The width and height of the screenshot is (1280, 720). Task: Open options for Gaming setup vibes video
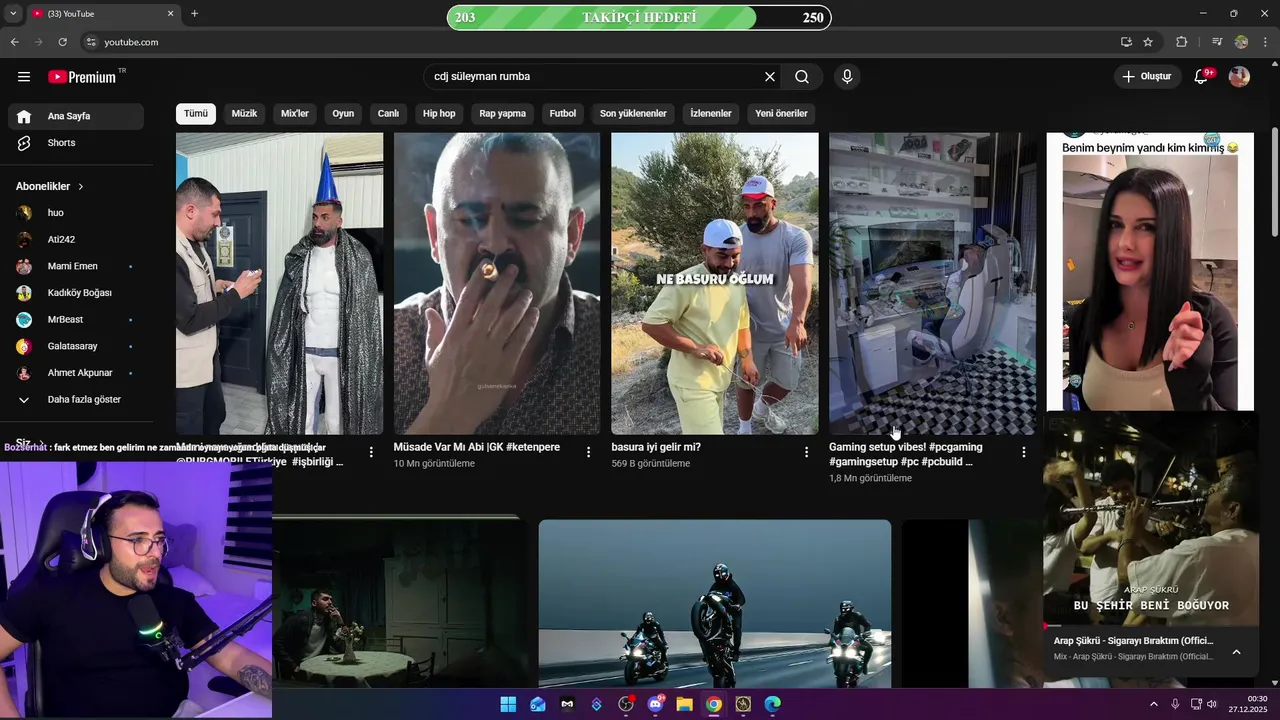pos(1023,452)
